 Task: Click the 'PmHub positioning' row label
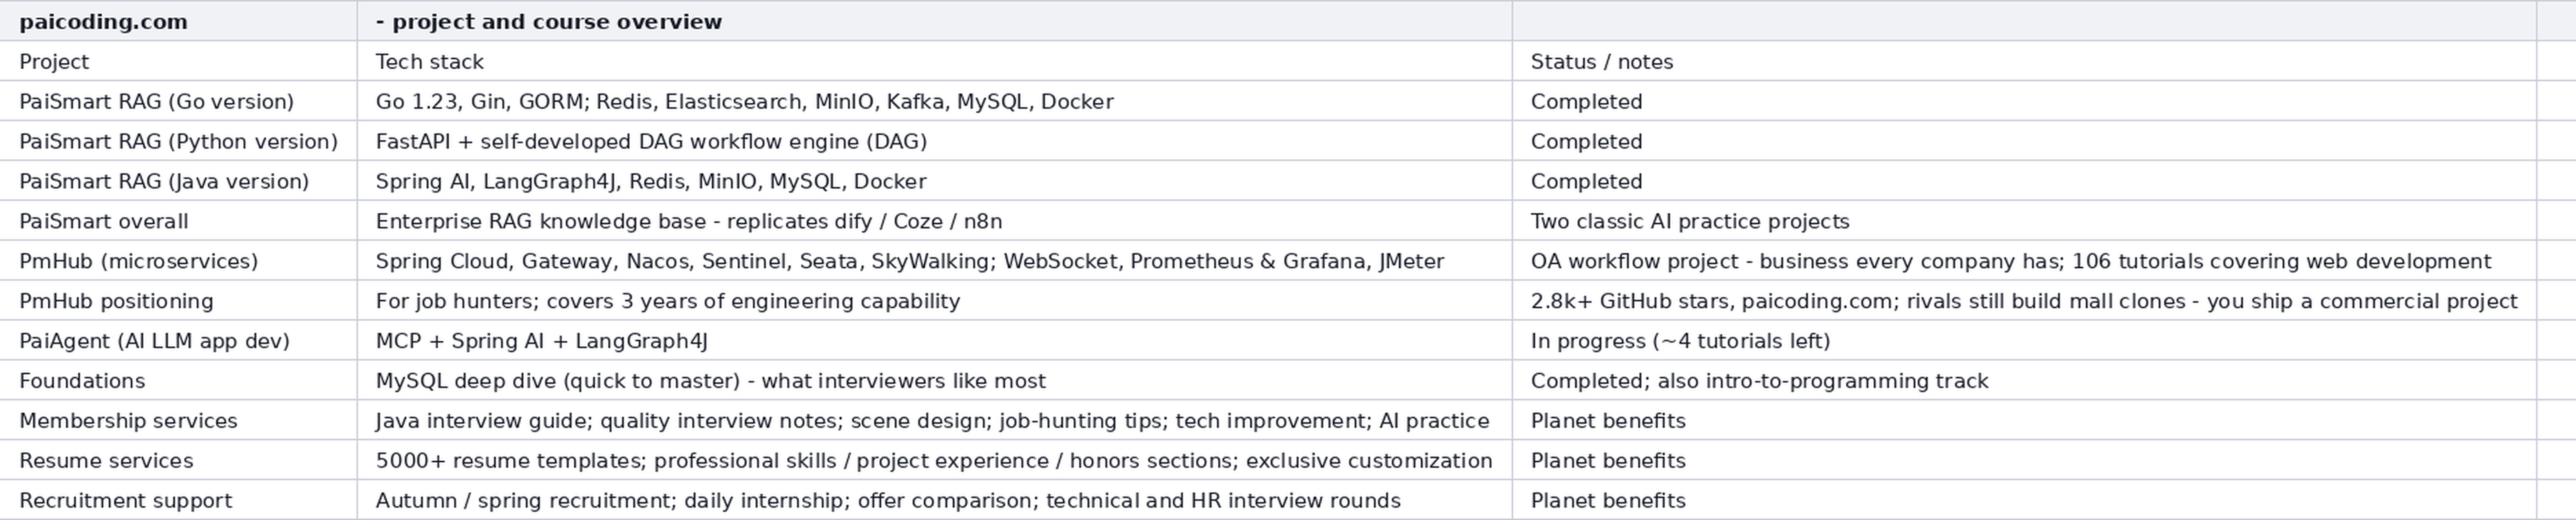pyautogui.click(x=178, y=301)
